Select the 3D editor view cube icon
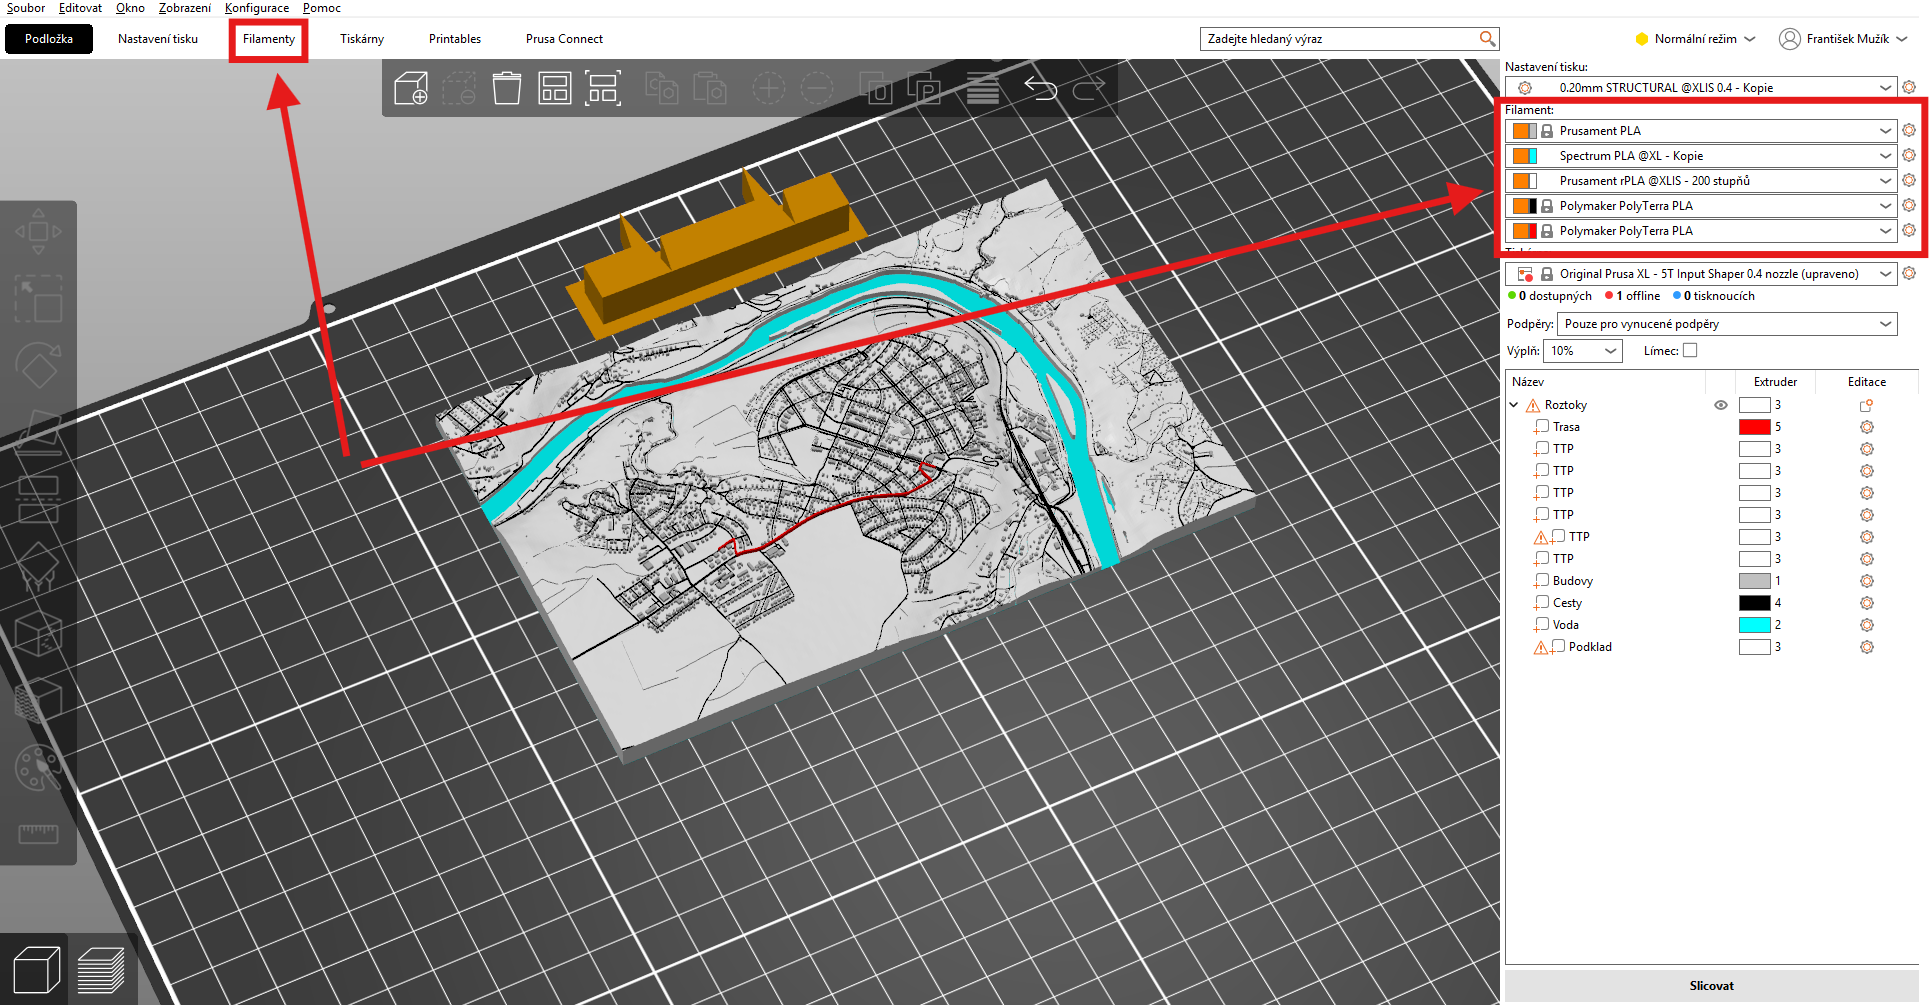The width and height of the screenshot is (1929, 1005). [x=35, y=970]
